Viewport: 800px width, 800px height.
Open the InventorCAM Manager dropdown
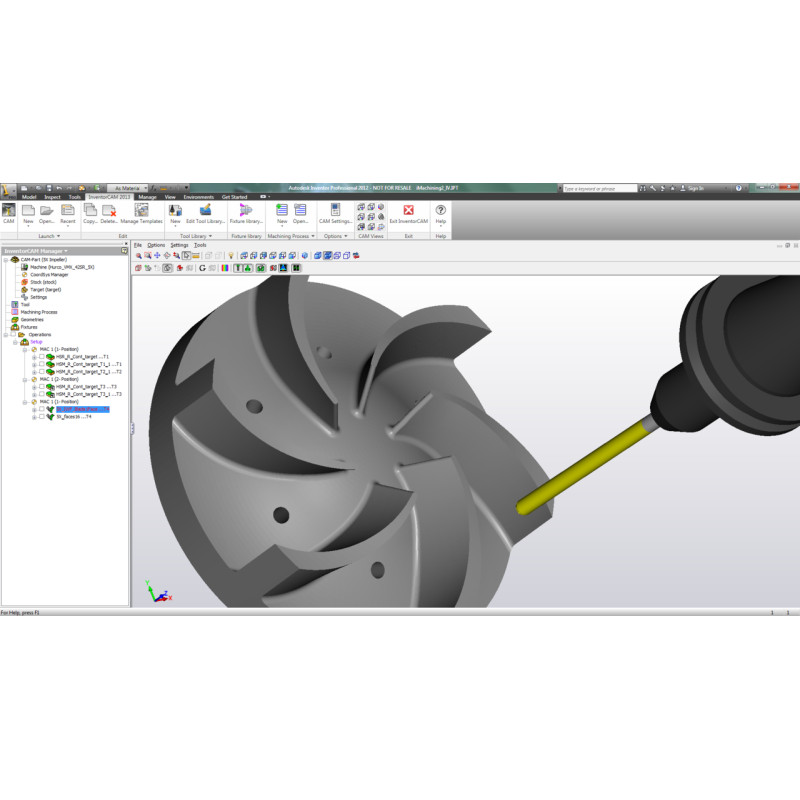[x=66, y=251]
